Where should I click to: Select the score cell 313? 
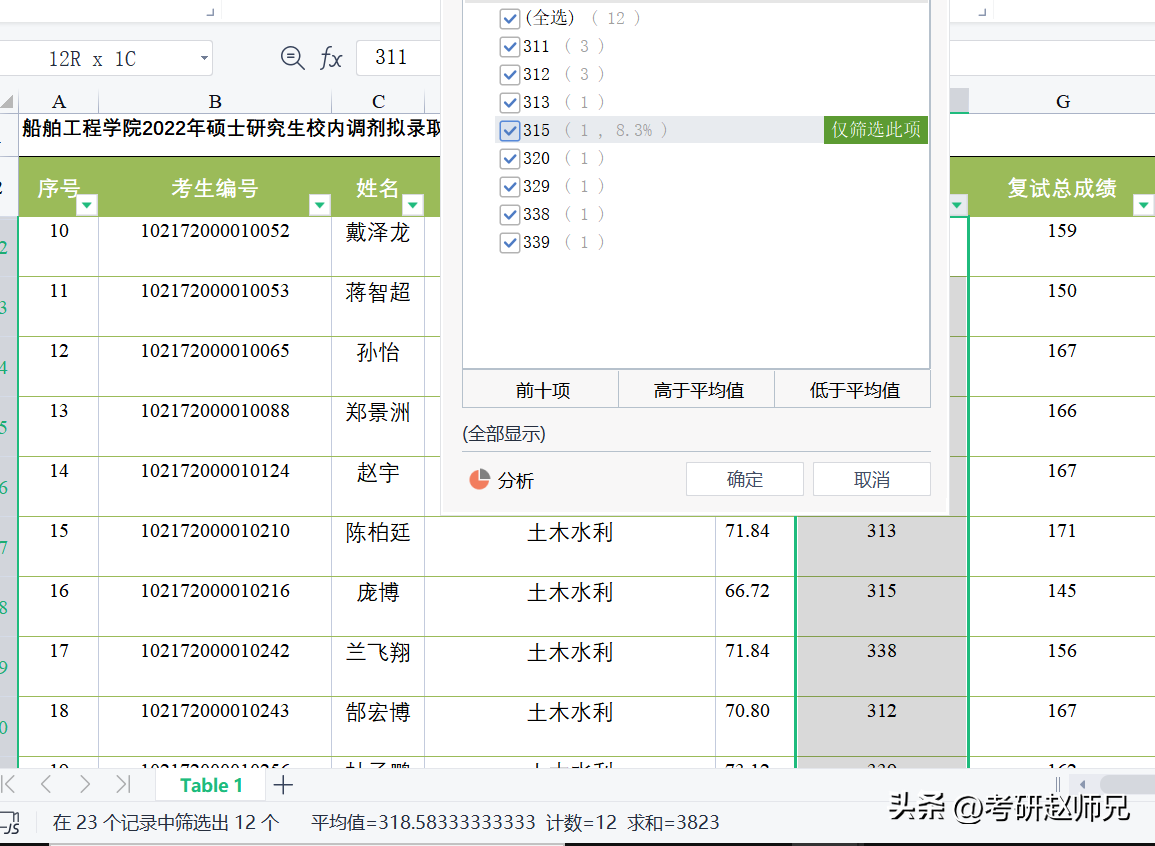[882, 546]
